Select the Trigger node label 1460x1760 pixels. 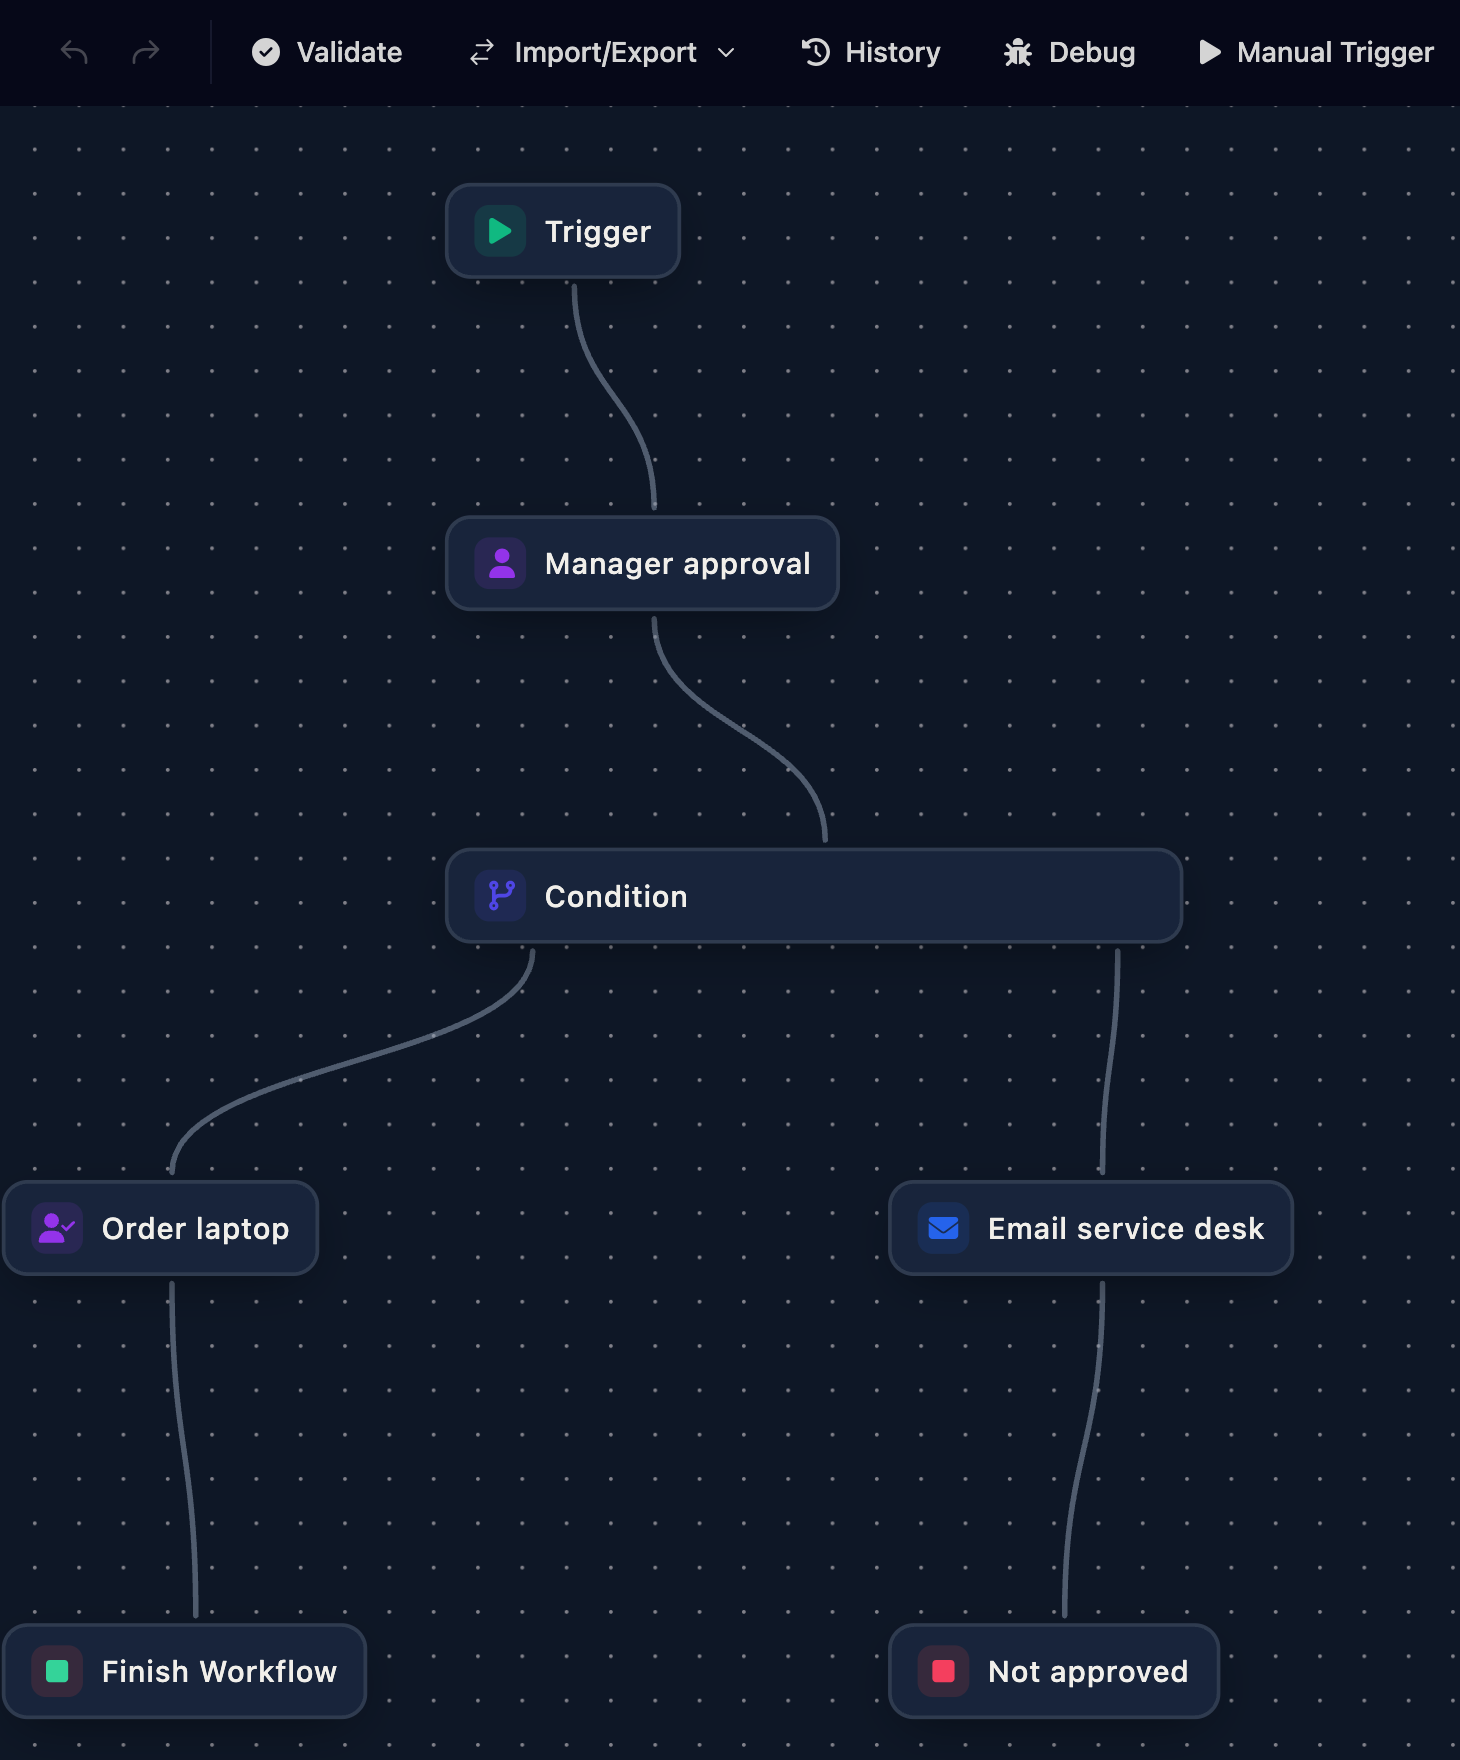coord(598,232)
